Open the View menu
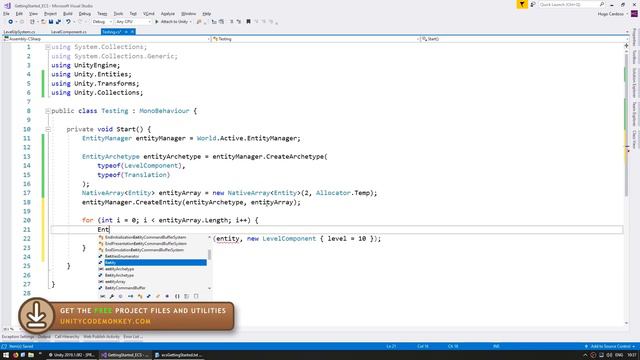This screenshot has width=640, height=360. [x=33, y=13]
